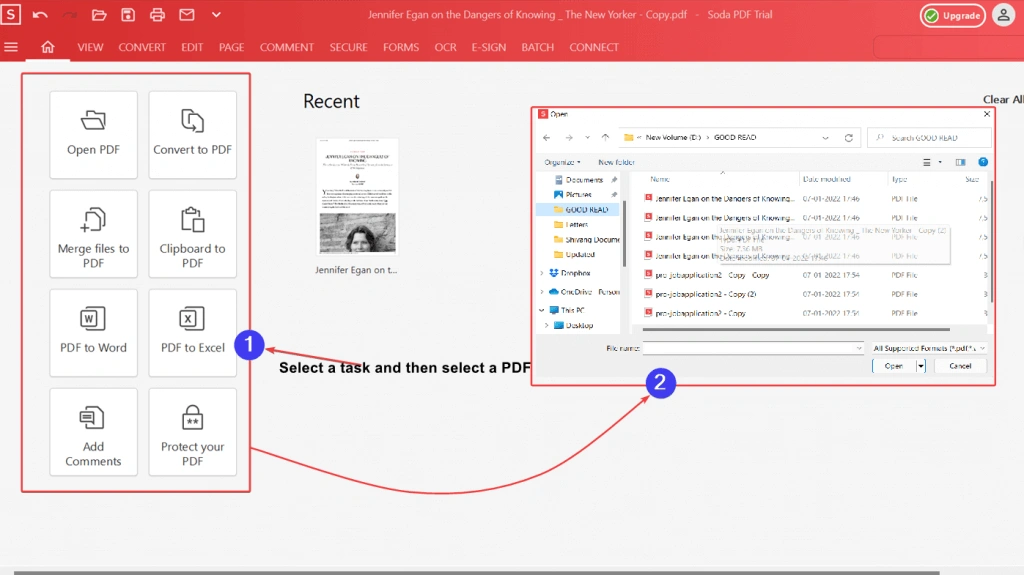Screen dimensions: 1024x575
Task: Open the CONNECT tab
Action: pos(594,47)
